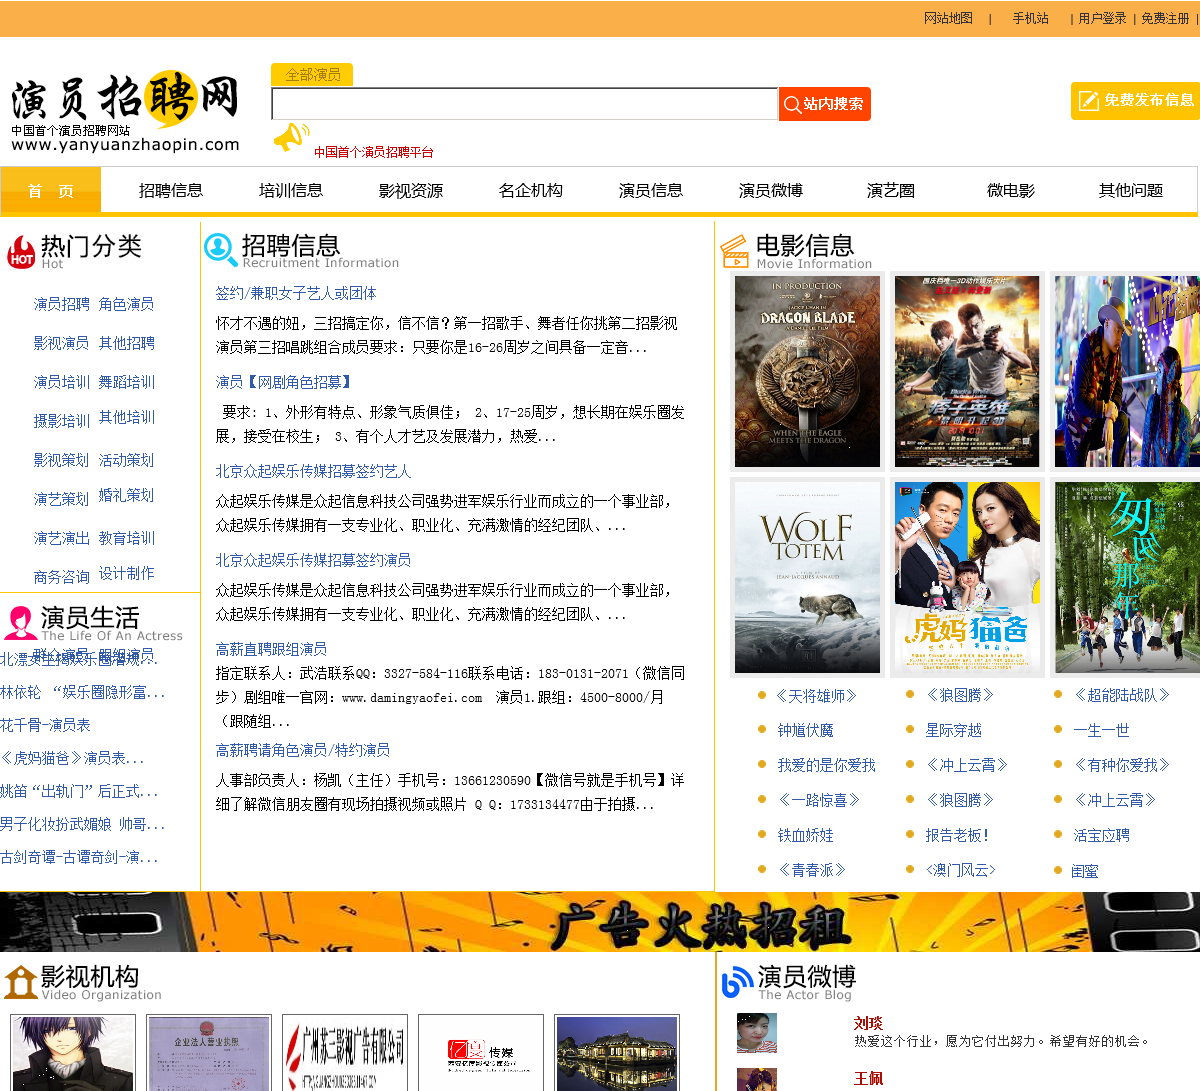Open the 签约/兼职女子艺人或团体 job post
Viewport: 1200px width, 1091px height.
point(296,293)
